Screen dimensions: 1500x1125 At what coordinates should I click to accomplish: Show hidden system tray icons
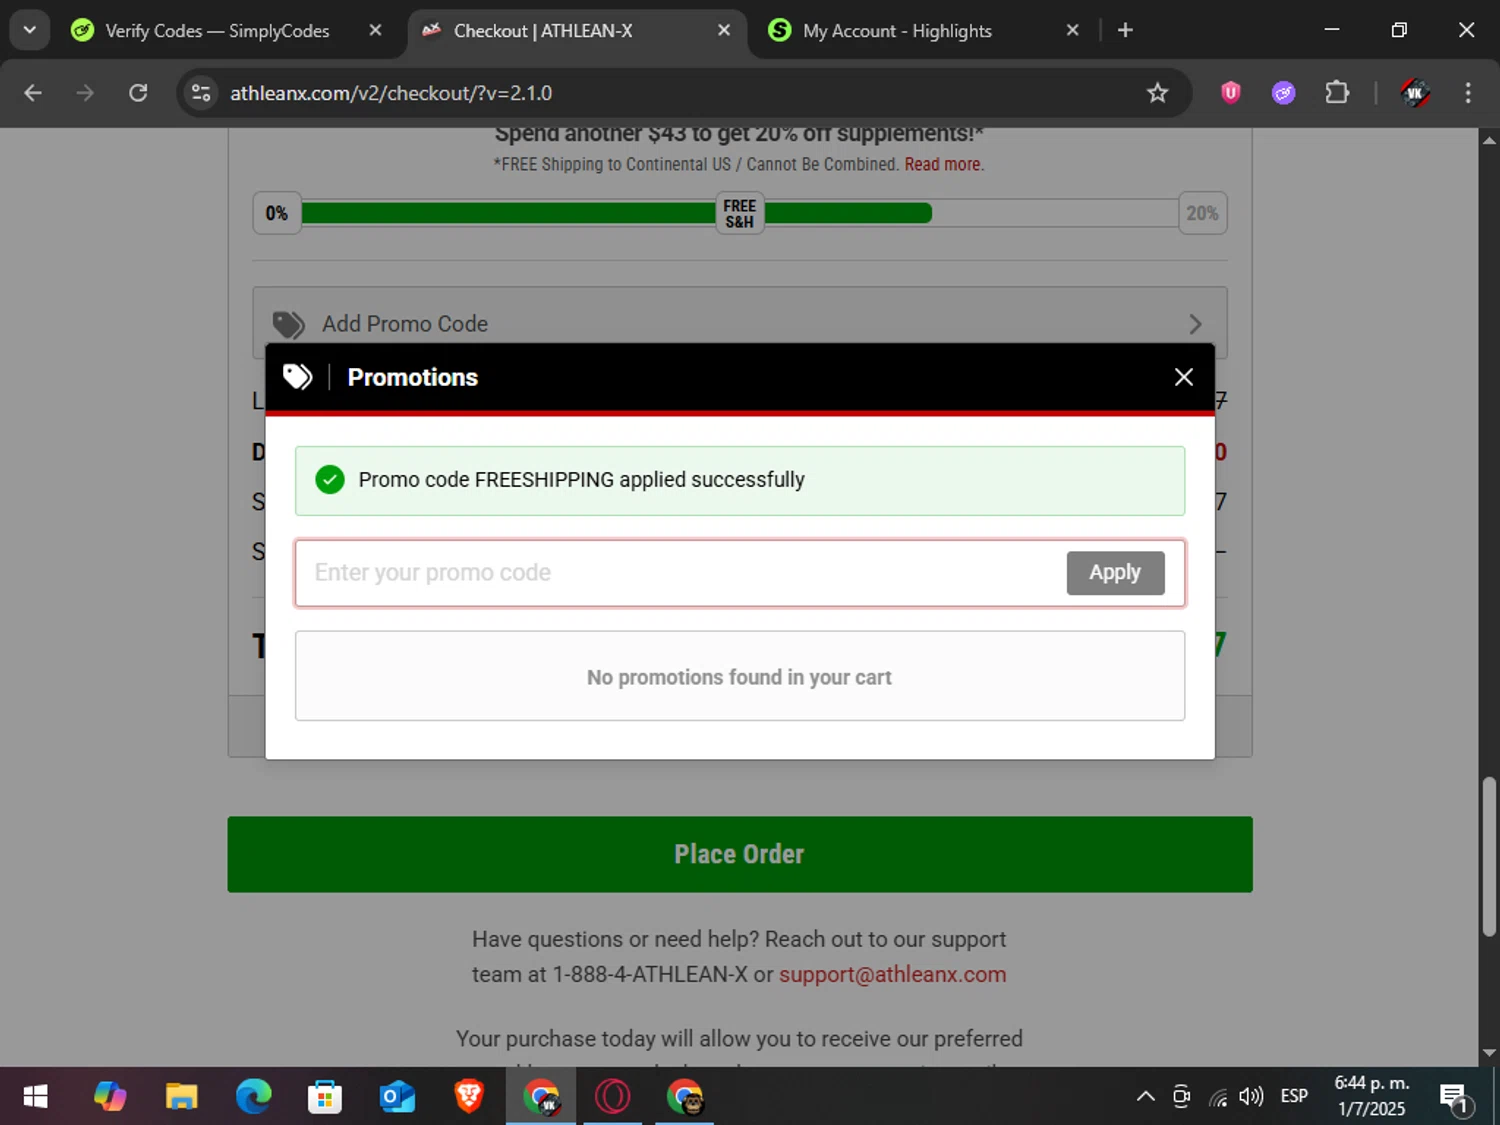point(1146,1097)
